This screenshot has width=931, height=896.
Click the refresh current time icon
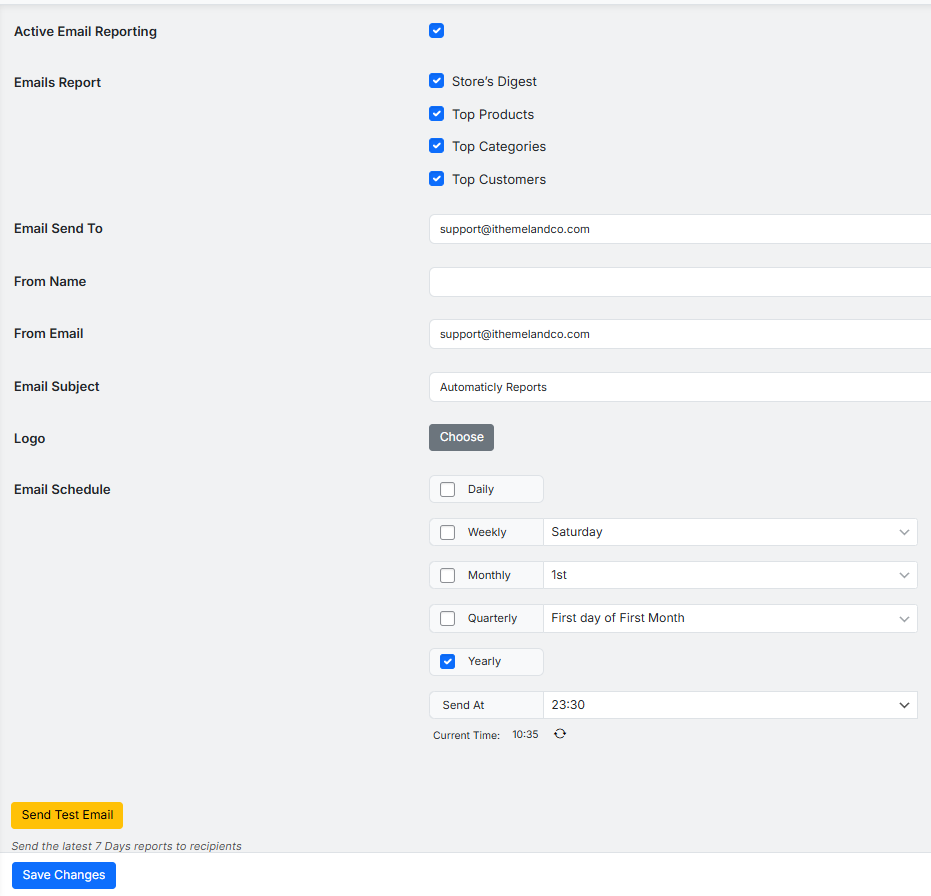[560, 734]
